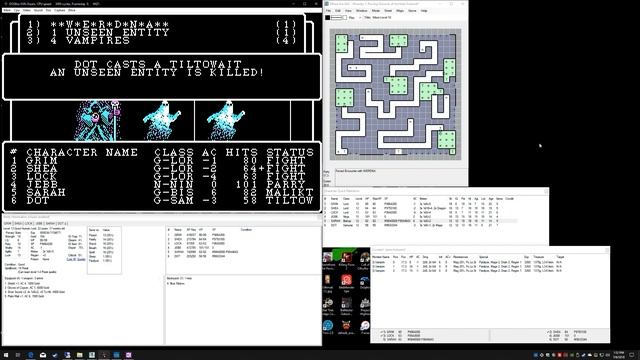The image size is (640, 360).
Task: Click the black color swatch in map toolbar
Action: [x=327, y=18]
